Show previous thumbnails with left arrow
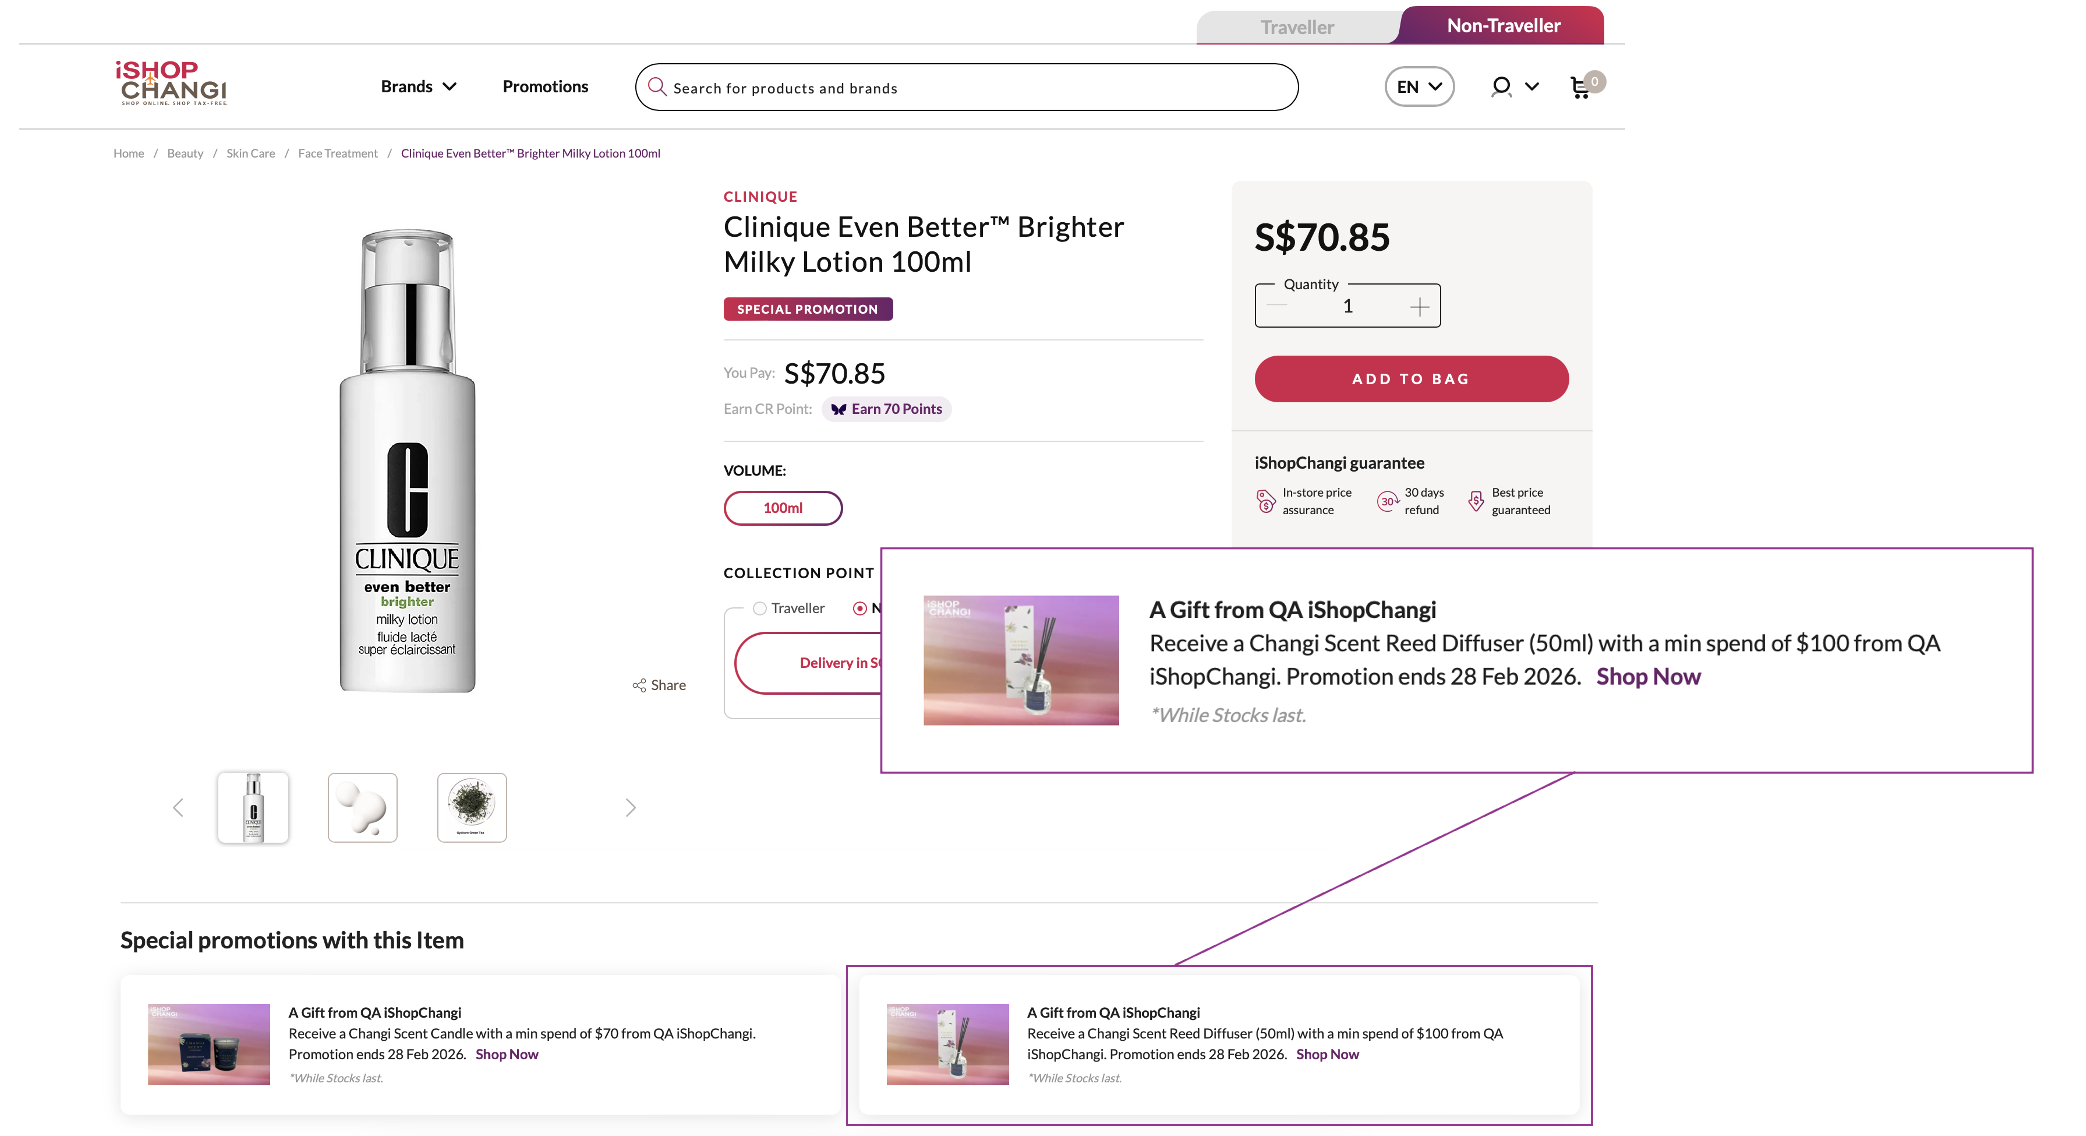The image size is (2086, 1136). pos(178,807)
